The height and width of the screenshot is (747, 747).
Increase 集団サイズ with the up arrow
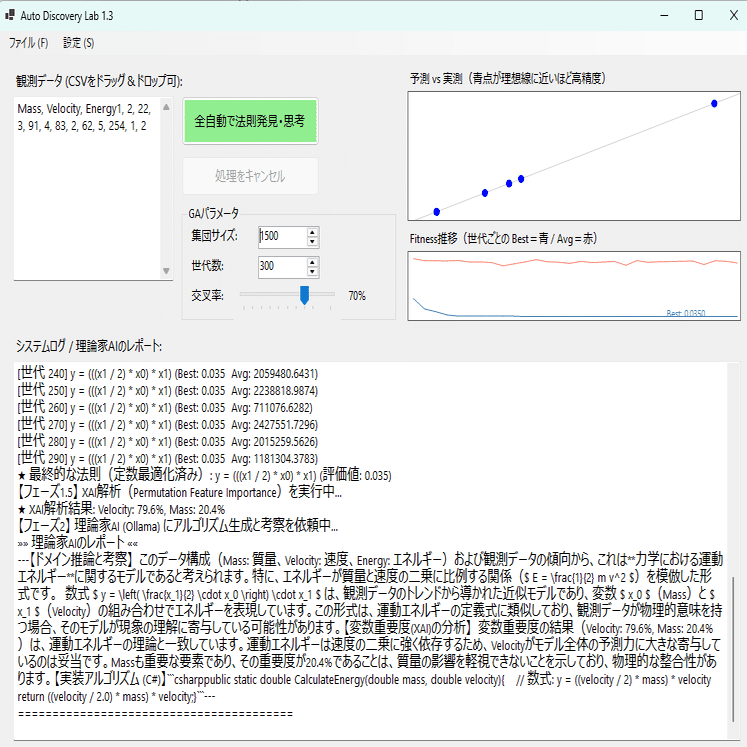312,232
